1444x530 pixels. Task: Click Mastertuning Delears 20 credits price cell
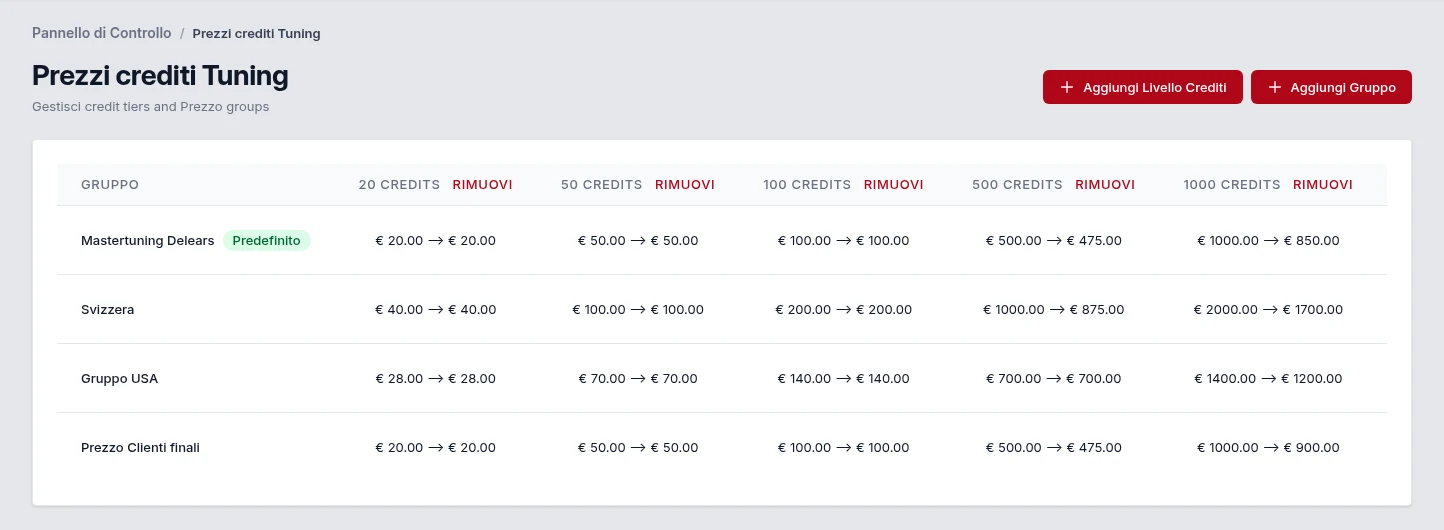436,241
